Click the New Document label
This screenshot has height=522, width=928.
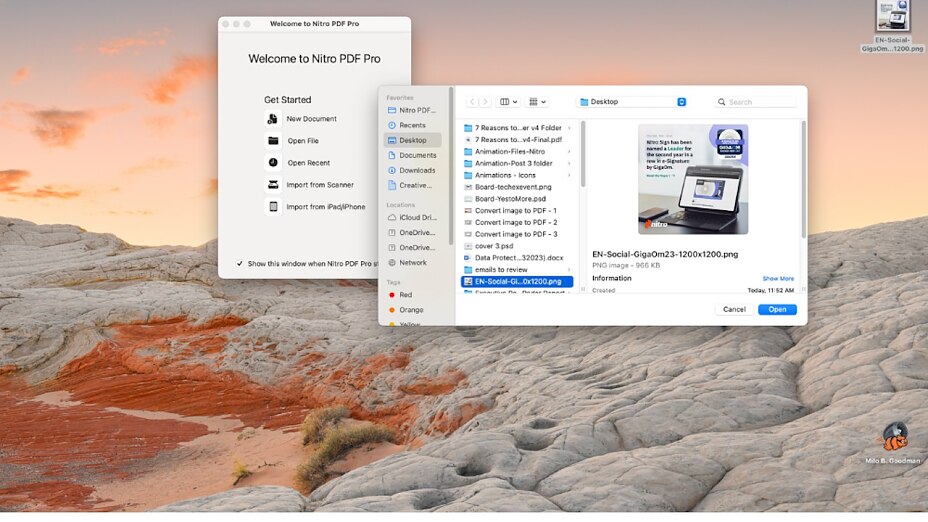click(311, 119)
